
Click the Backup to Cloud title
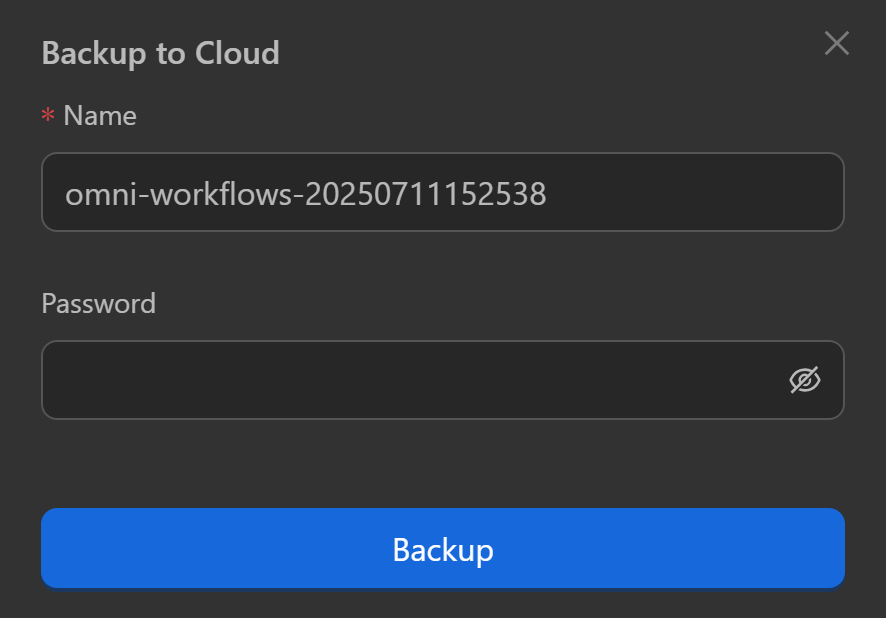pos(159,52)
